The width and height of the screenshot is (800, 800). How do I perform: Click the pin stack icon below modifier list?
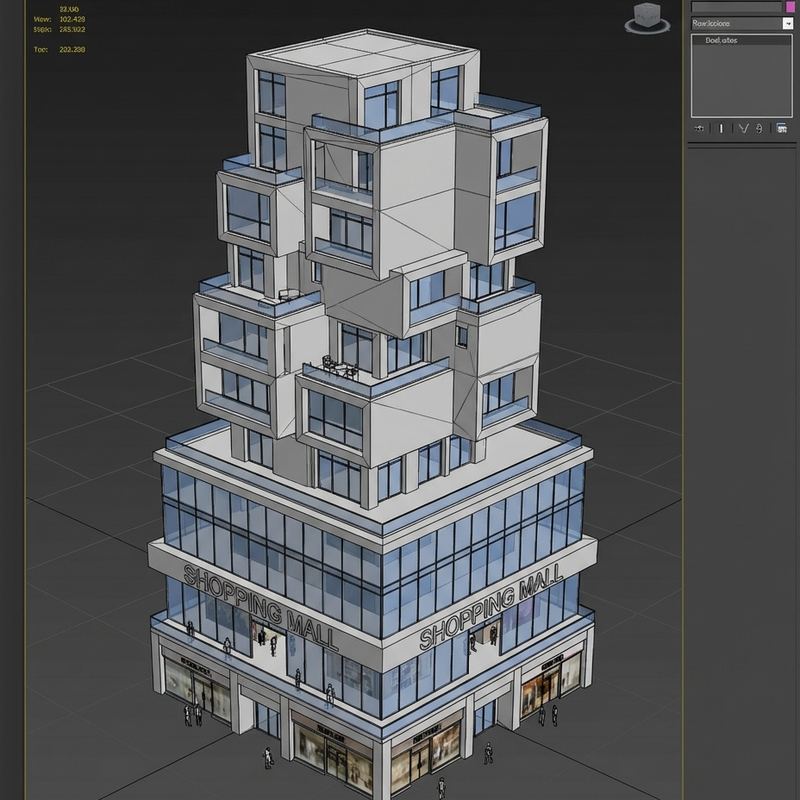(699, 129)
